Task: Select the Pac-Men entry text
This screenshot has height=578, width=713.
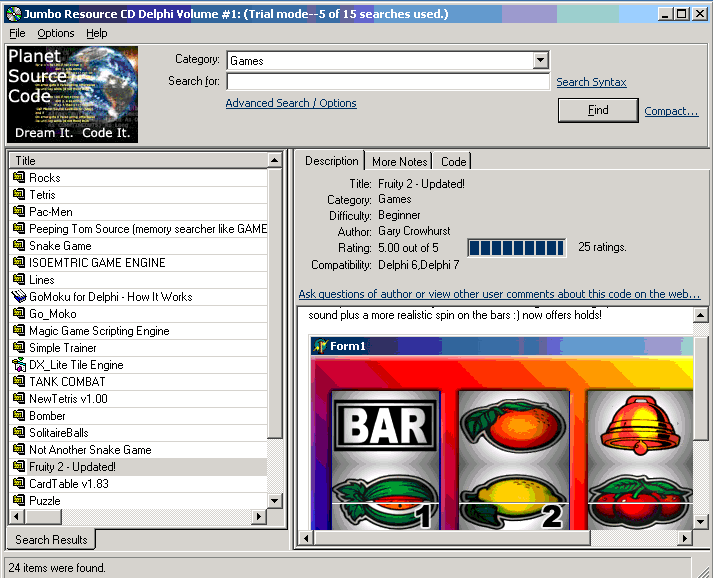Action: pyautogui.click(x=50, y=211)
